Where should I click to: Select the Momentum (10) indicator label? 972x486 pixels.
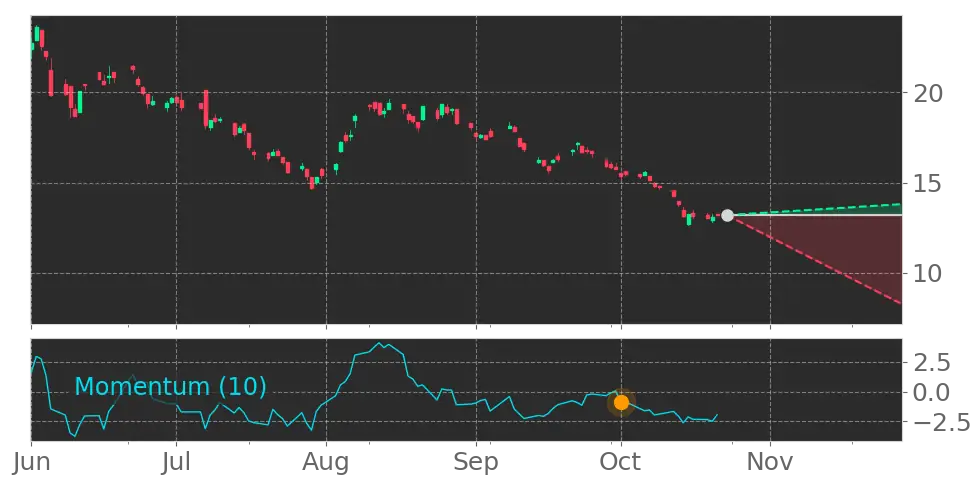coord(170,387)
